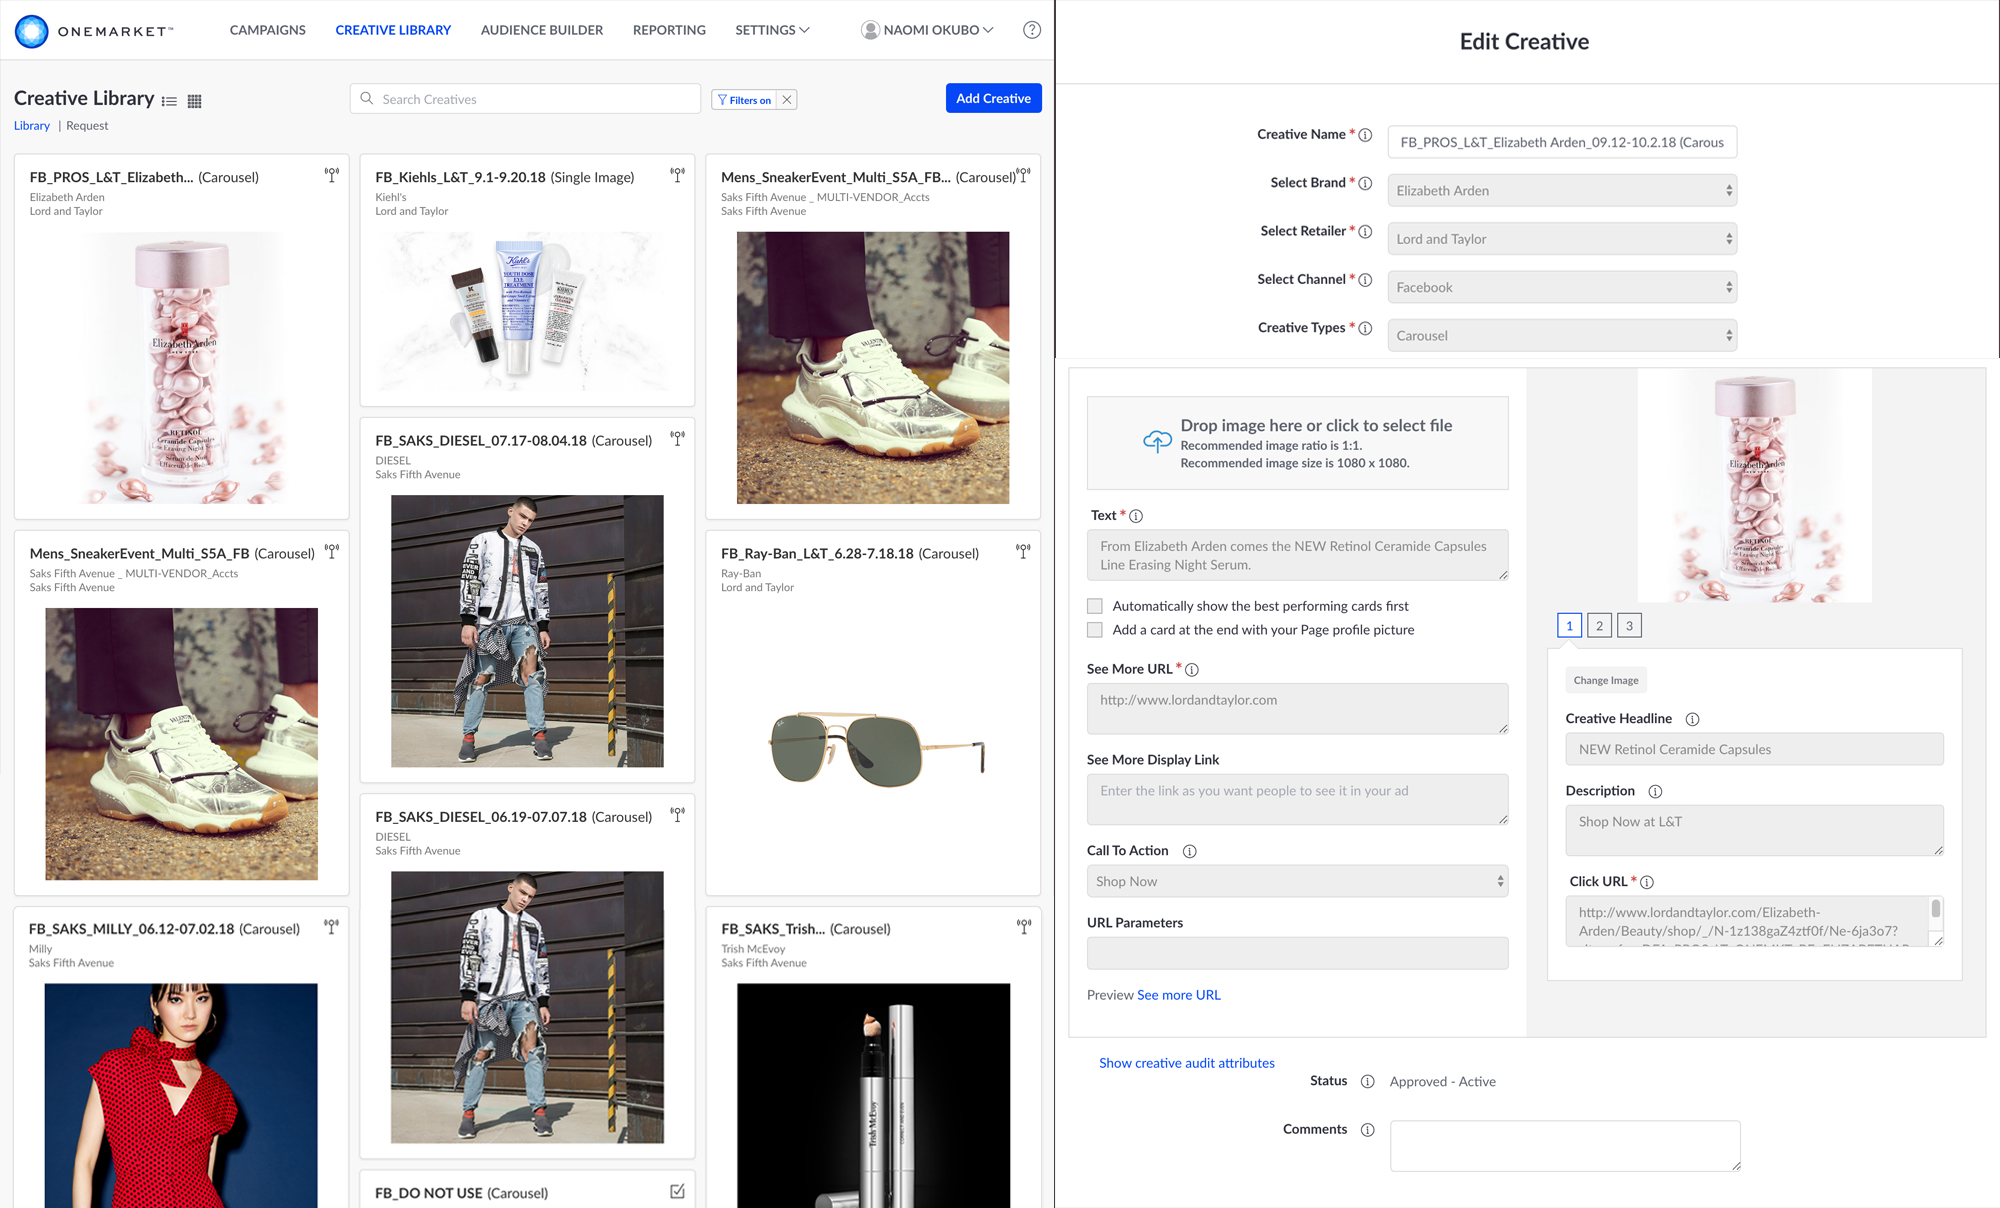
Task: Open the Creative Library tab
Action: (393, 30)
